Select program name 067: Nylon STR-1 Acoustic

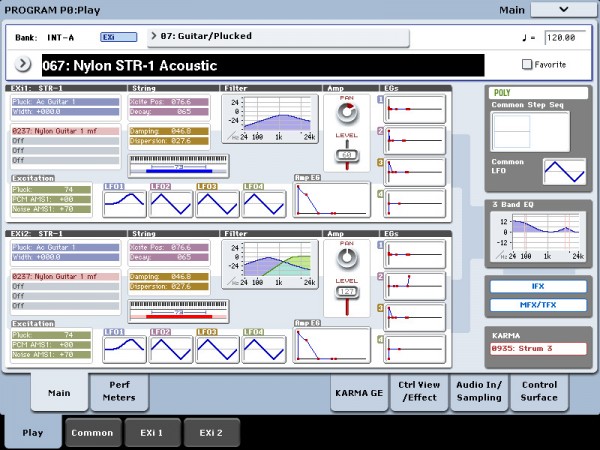(263, 65)
